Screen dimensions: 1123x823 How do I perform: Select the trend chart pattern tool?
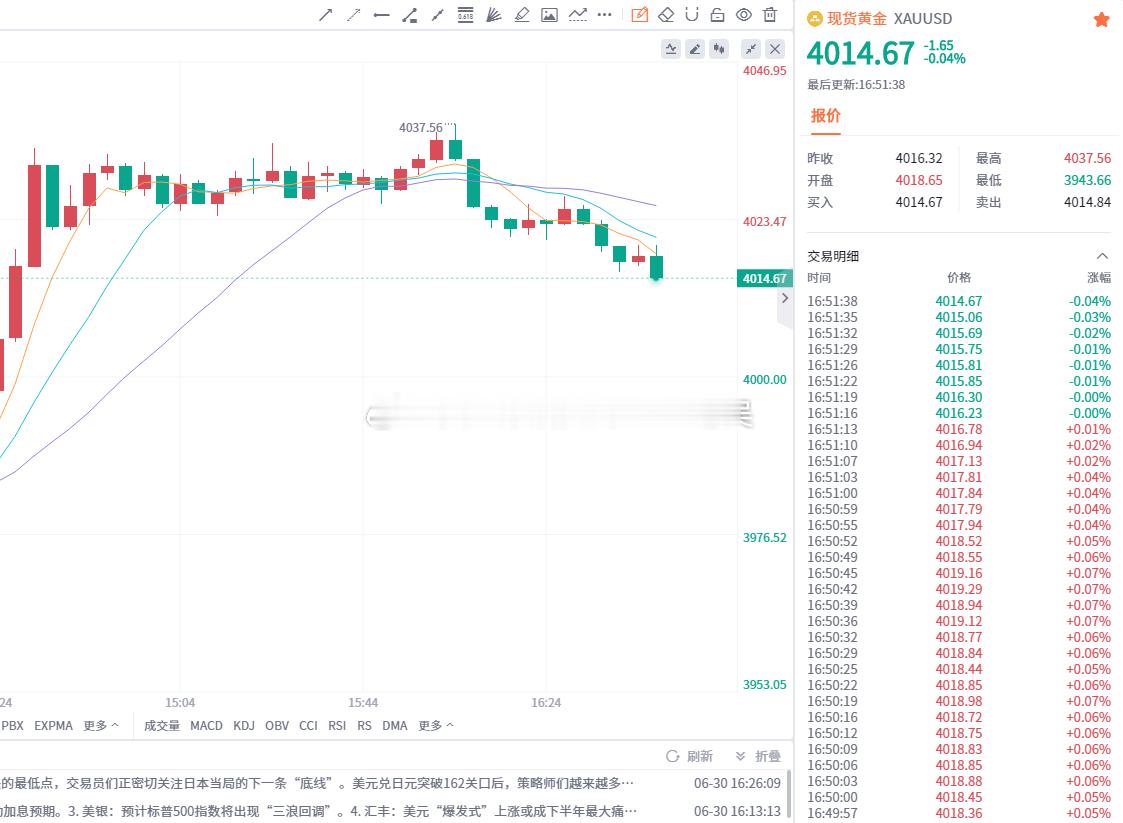[x=577, y=14]
